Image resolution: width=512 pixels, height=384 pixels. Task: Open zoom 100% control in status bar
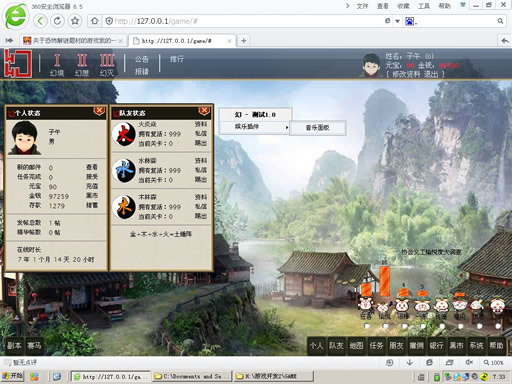pos(493,362)
